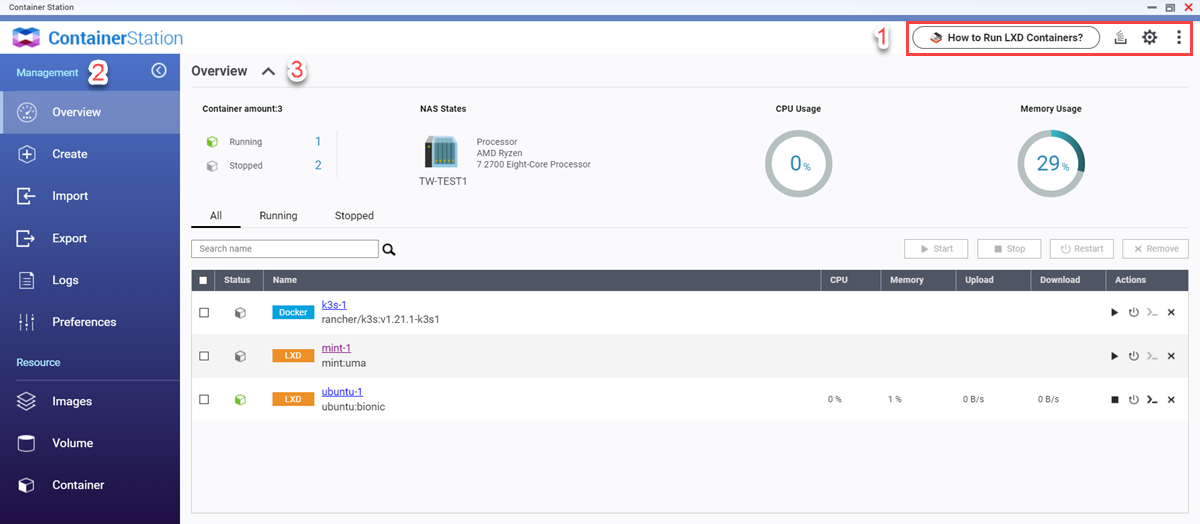Open Export in the sidebar
The height and width of the screenshot is (524, 1200).
point(90,238)
